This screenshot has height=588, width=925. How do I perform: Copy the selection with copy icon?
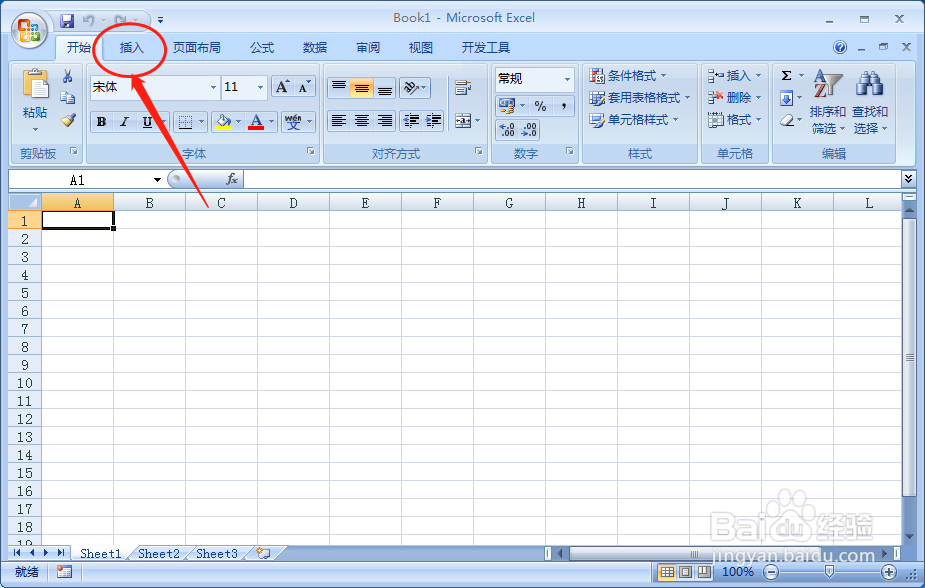tap(68, 98)
